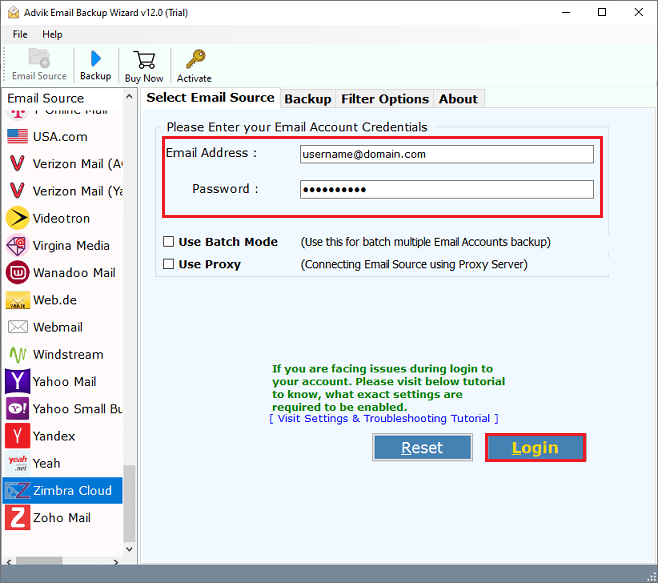Select USA.com text in source list
The width and height of the screenshot is (658, 583).
coord(60,137)
